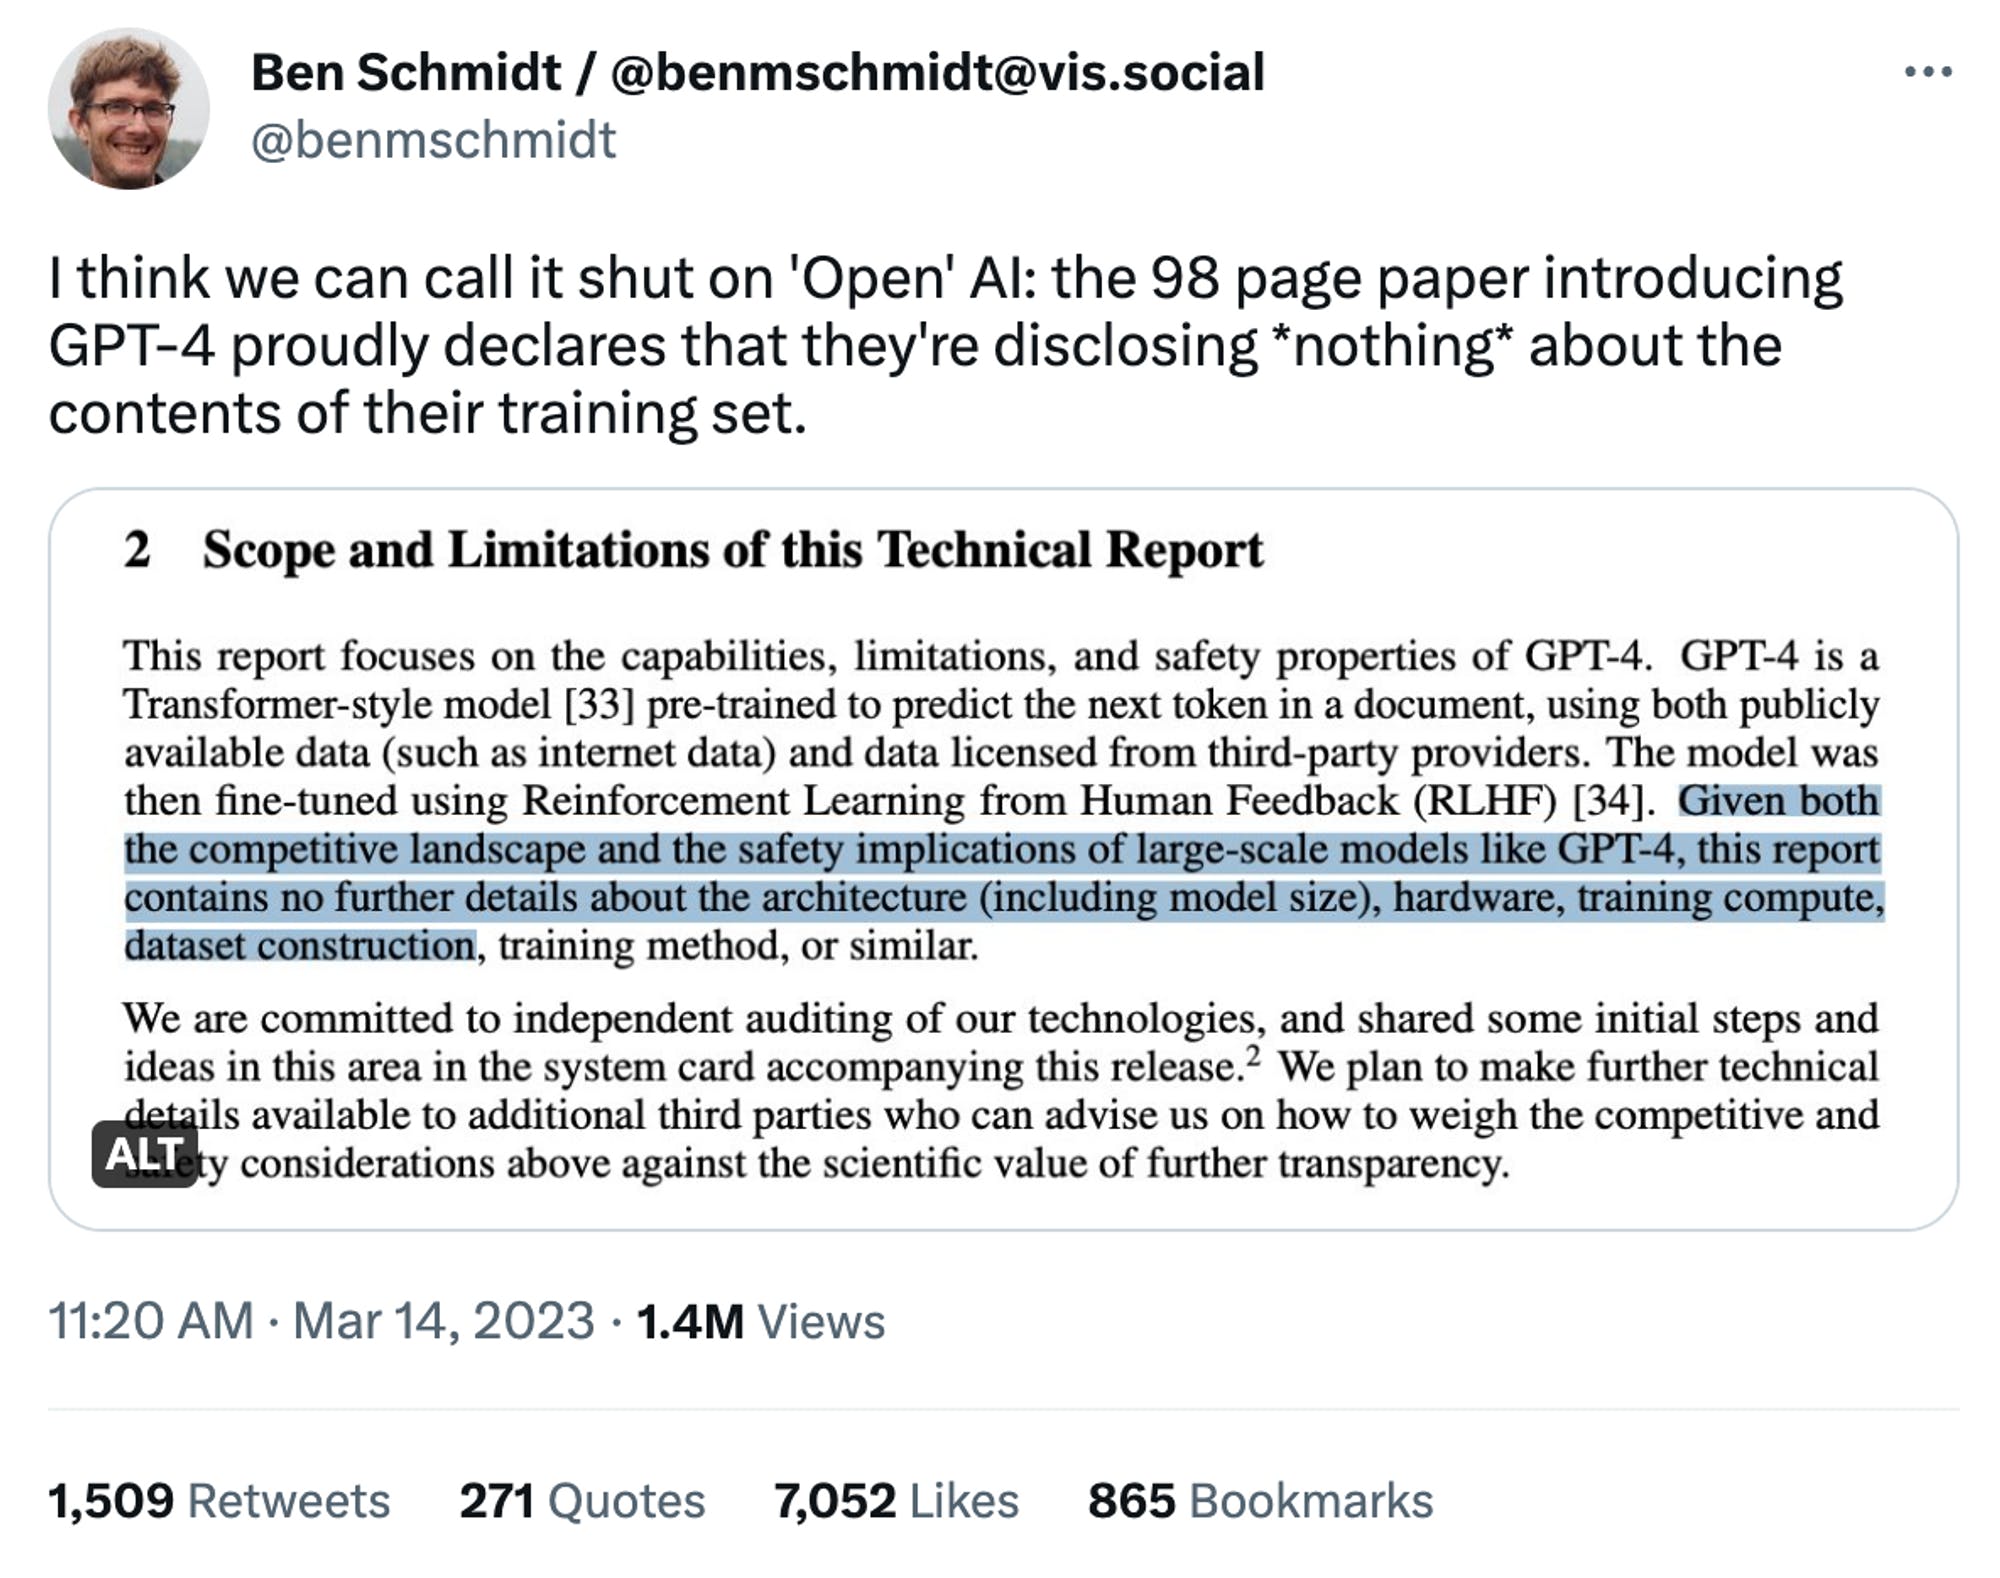The width and height of the screenshot is (2000, 1578).
Task: Click the 'Scope and Limitations' heading in image
Action: (x=732, y=550)
